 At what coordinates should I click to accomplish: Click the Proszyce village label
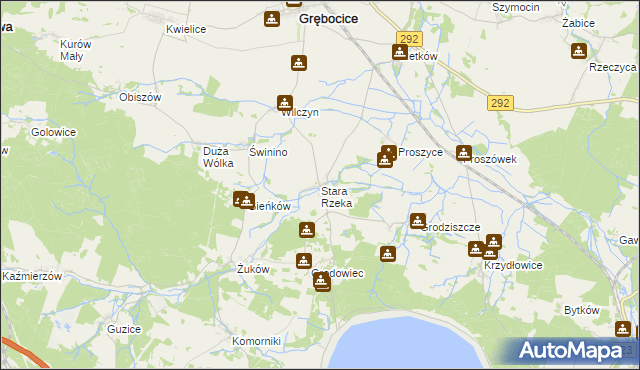(x=420, y=152)
